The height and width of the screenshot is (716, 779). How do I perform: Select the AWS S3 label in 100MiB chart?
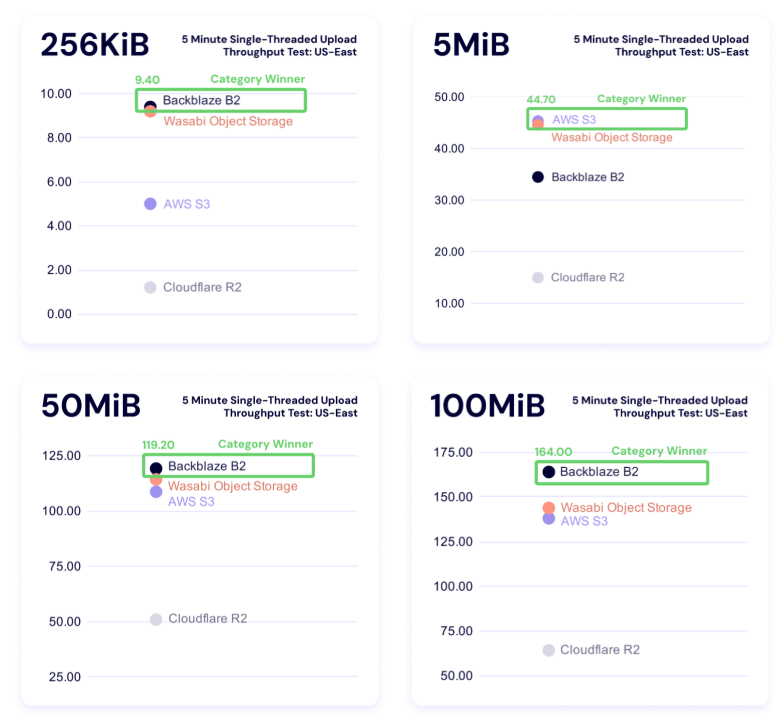point(584,522)
